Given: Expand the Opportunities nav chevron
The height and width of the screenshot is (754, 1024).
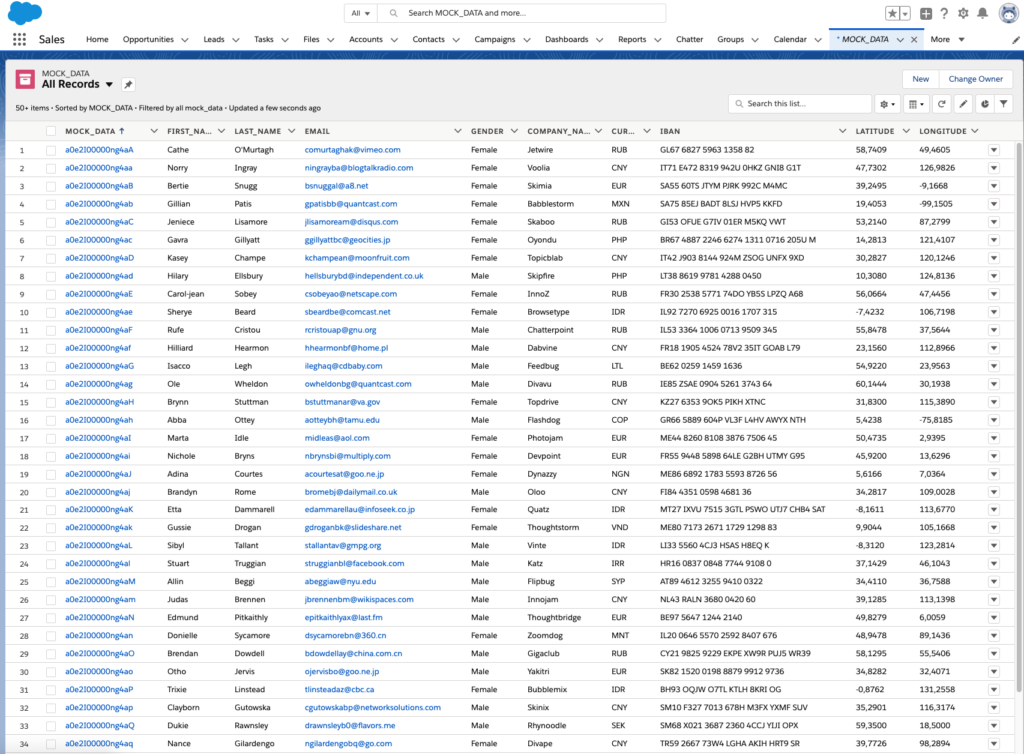Looking at the screenshot, I should pos(185,40).
